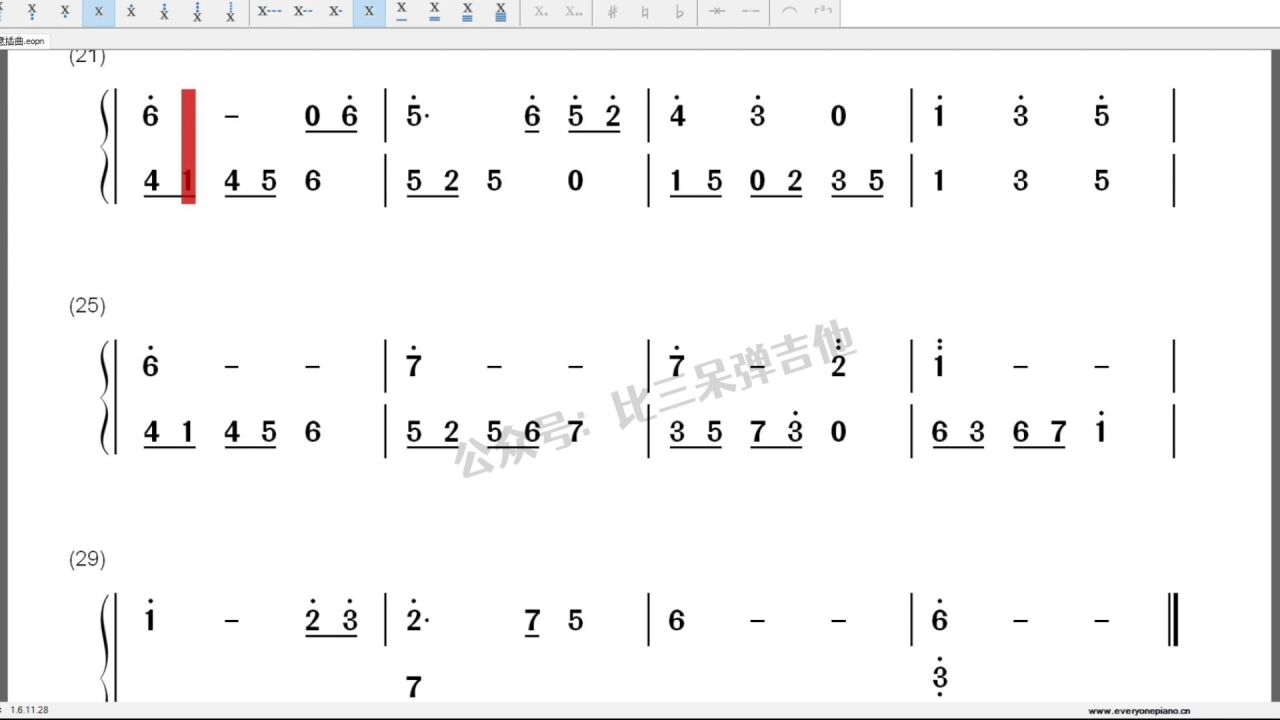The image size is (1280, 720).
Task: Click the measure label (25)
Action: pos(87,306)
